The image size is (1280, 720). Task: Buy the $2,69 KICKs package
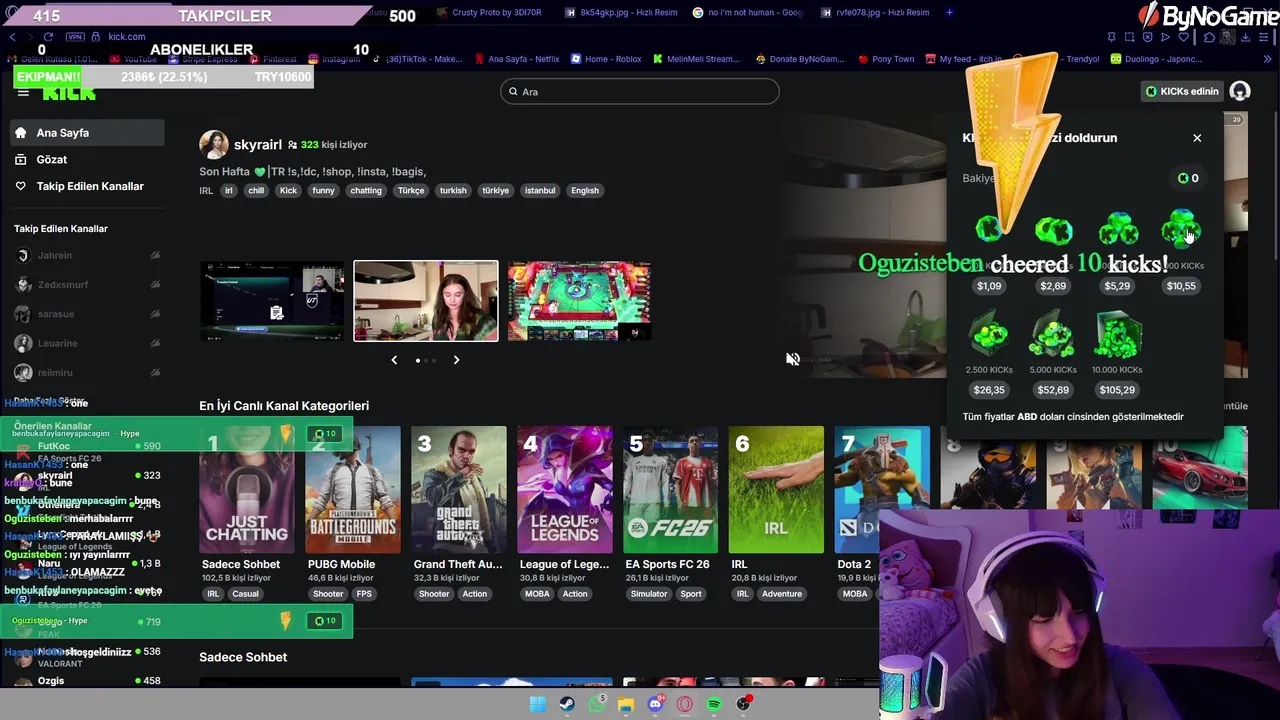(1053, 286)
